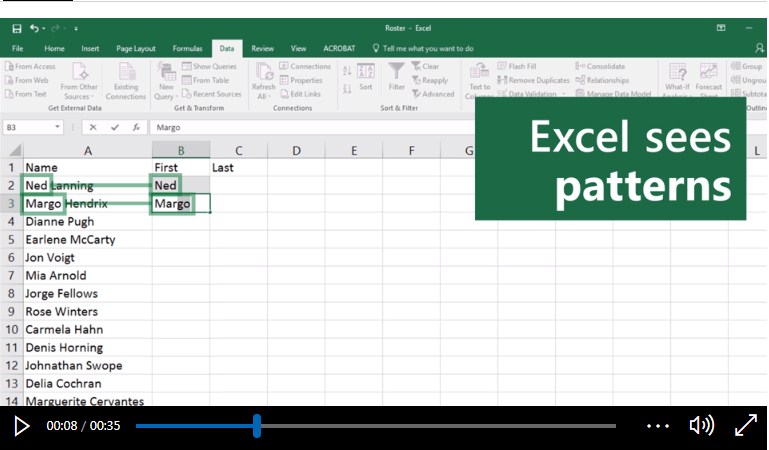Switch to the Insert ribbon tab
This screenshot has height=450, width=769.
(x=90, y=49)
